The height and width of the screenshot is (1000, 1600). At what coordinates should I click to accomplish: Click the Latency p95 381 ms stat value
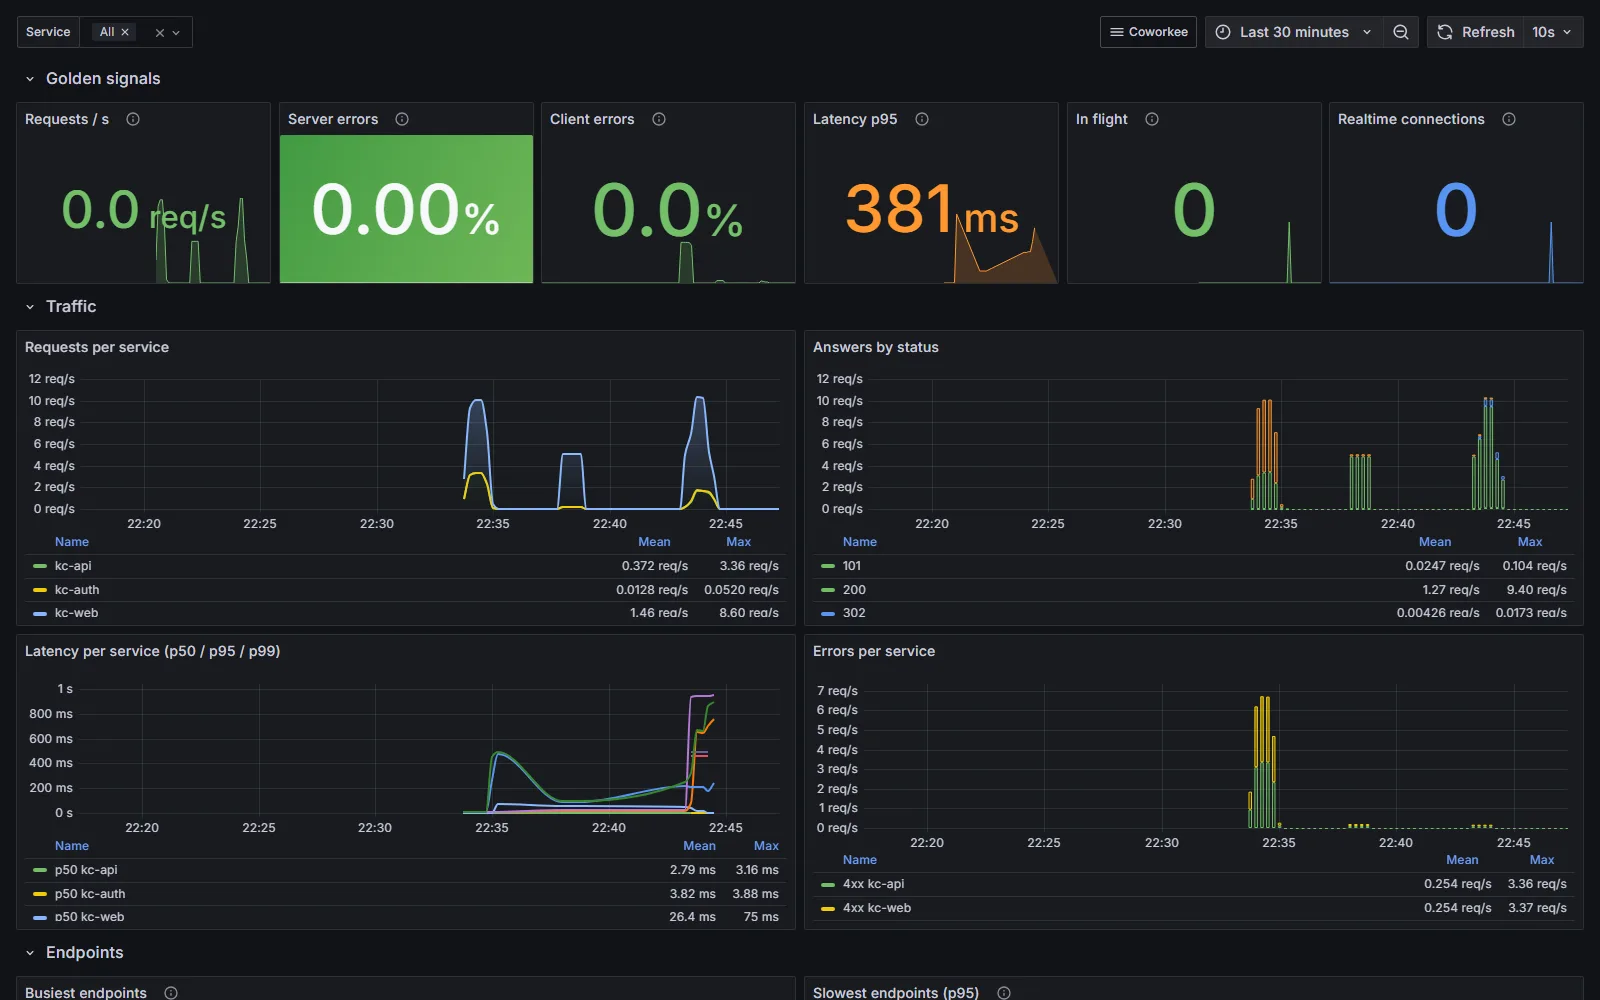932,210
